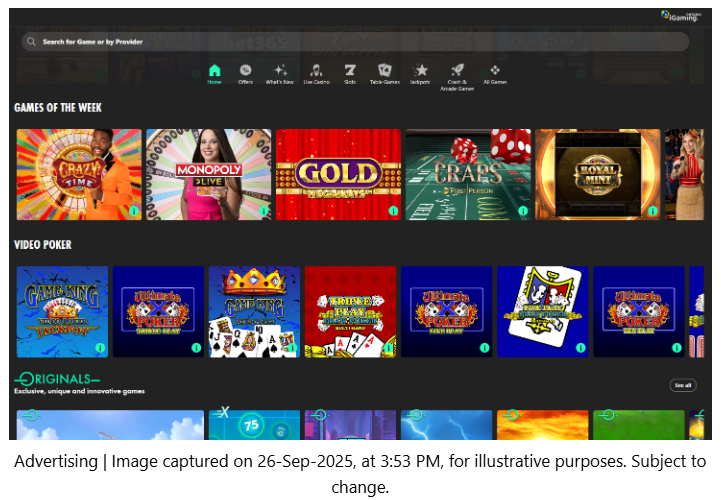Launch the Crazy Time game thumbnail
Viewport: 721px width, 500px height.
(79, 174)
